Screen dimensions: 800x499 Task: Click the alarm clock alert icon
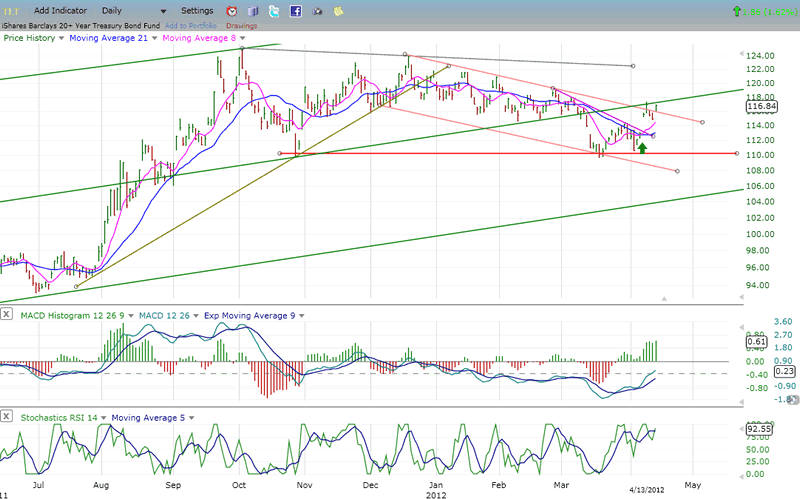(x=229, y=11)
